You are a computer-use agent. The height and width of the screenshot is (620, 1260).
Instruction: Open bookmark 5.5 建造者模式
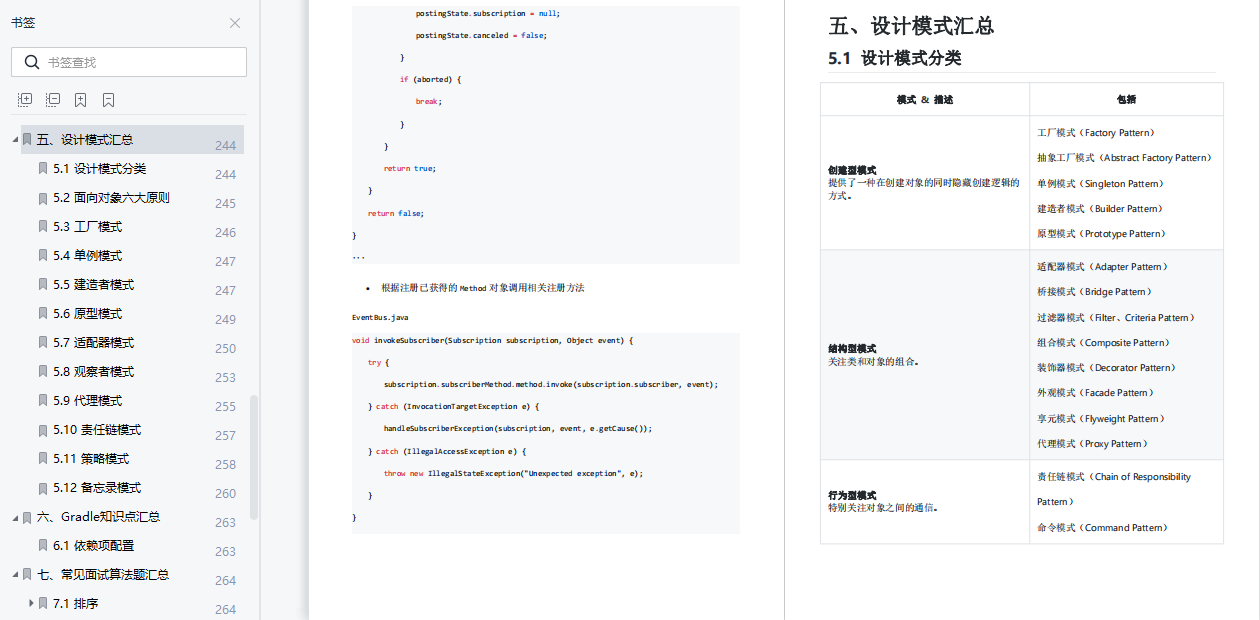[94, 285]
